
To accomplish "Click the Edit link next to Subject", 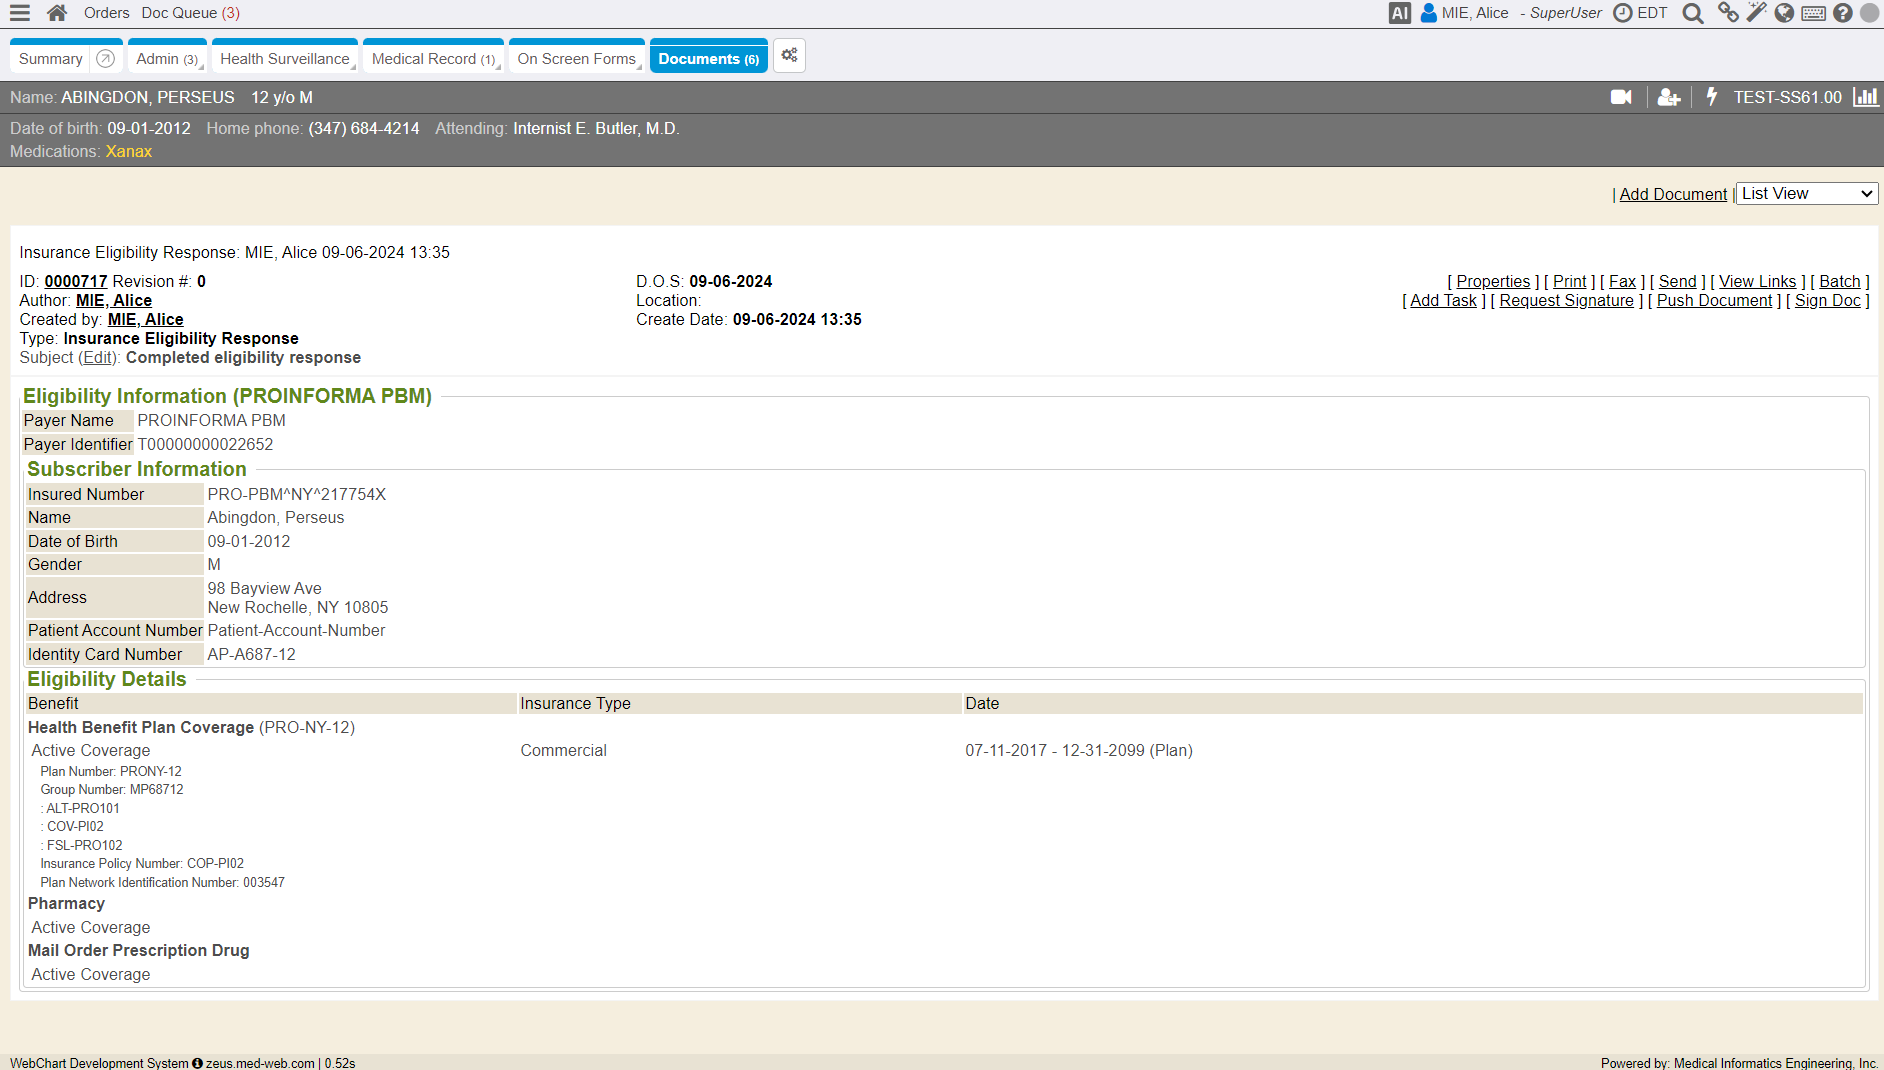I will (97, 358).
